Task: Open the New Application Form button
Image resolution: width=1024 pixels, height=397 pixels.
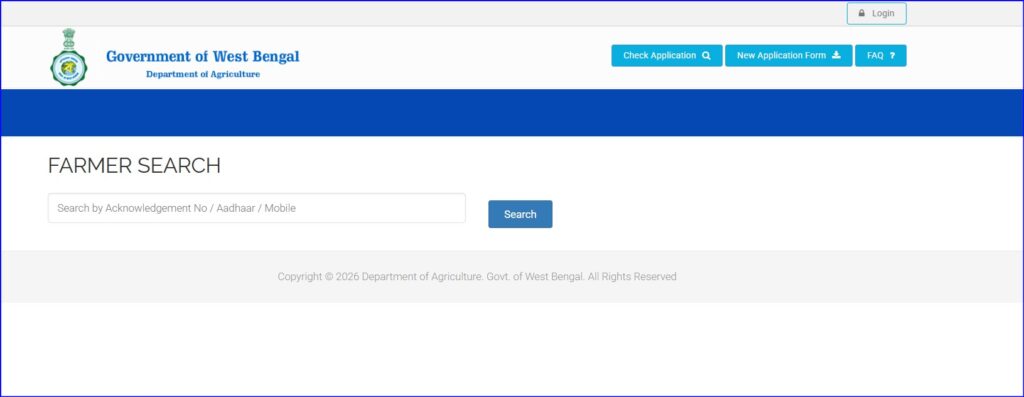Action: (x=788, y=56)
